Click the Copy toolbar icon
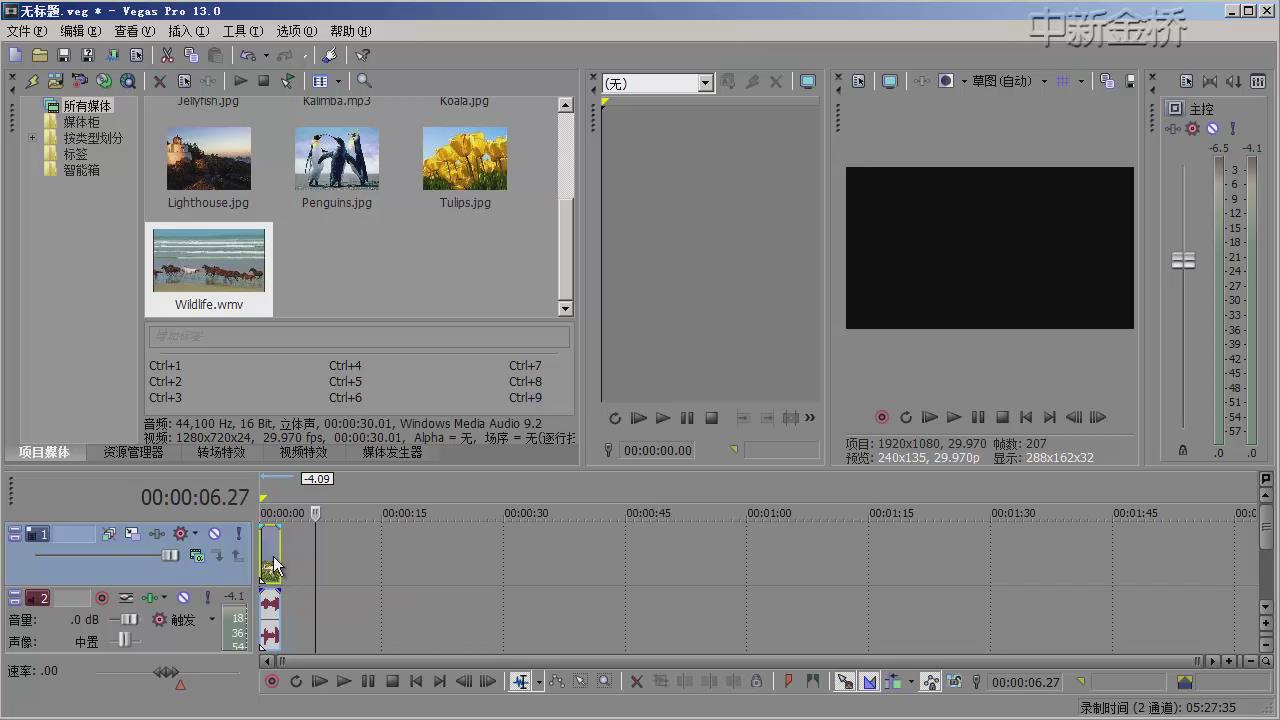Viewport: 1280px width, 720px height. [191, 56]
